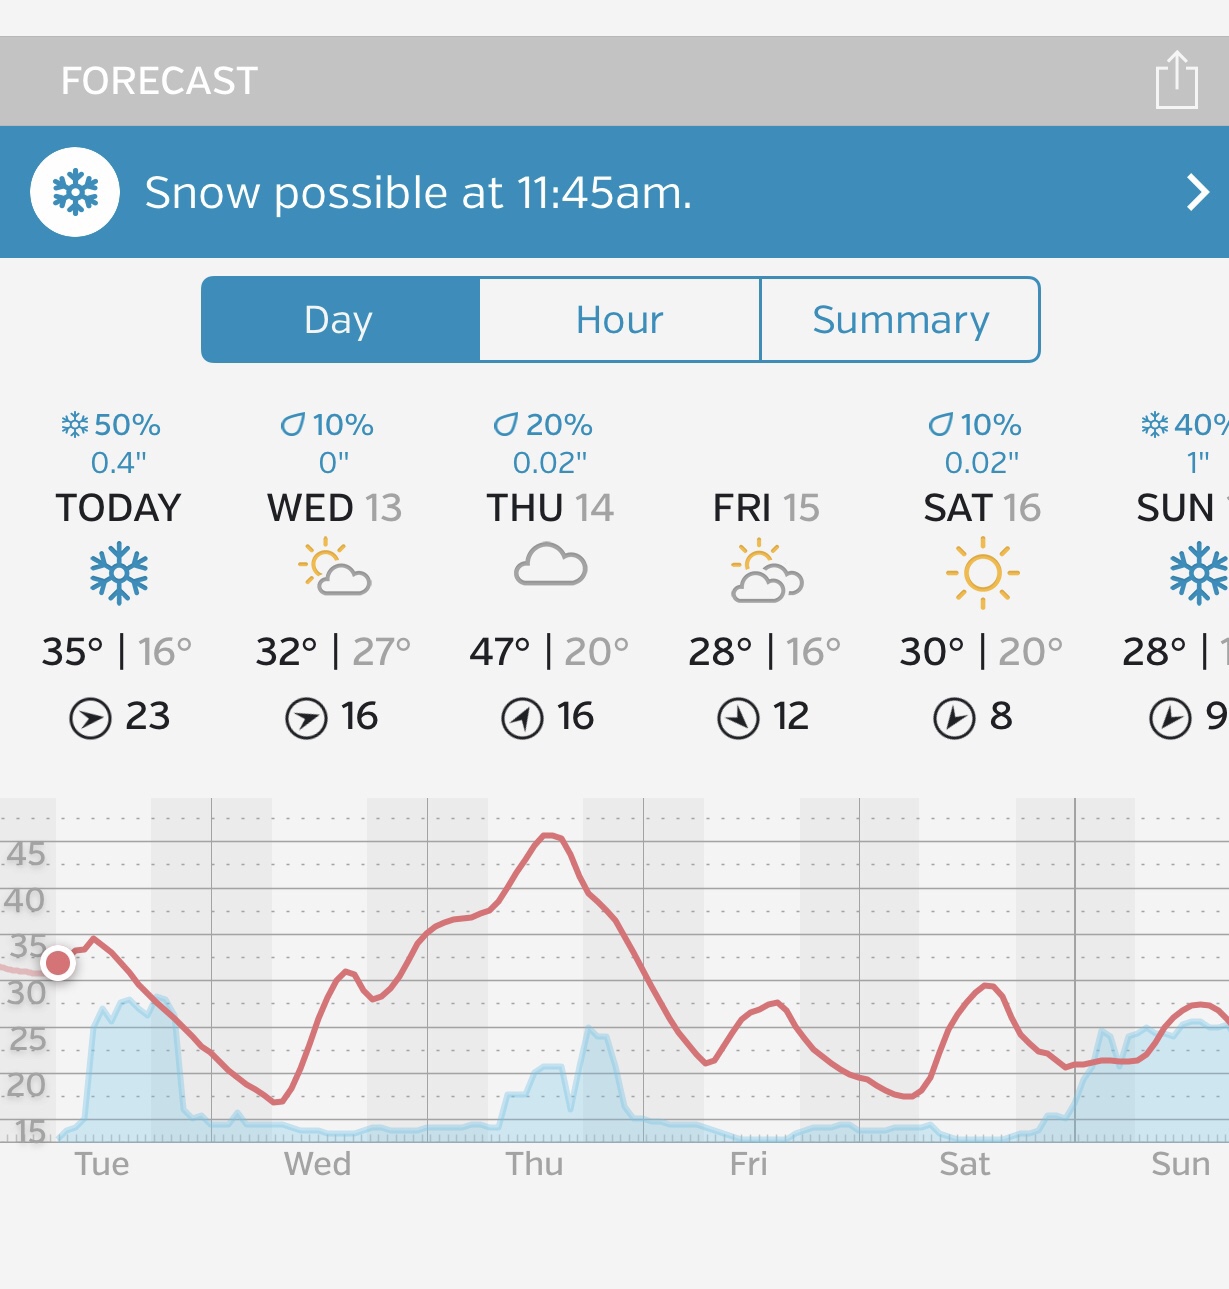Tap Thursday's cloudy weather icon

[550, 565]
